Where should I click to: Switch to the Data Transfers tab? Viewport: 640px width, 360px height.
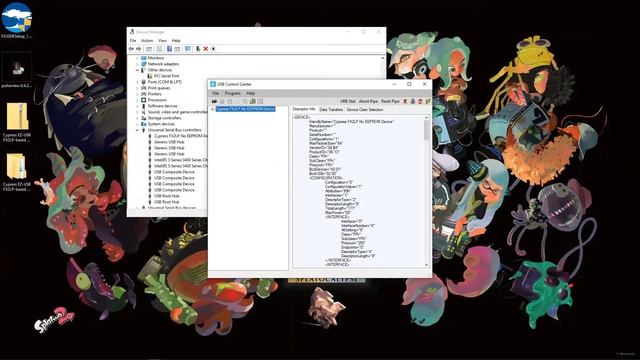[331, 109]
